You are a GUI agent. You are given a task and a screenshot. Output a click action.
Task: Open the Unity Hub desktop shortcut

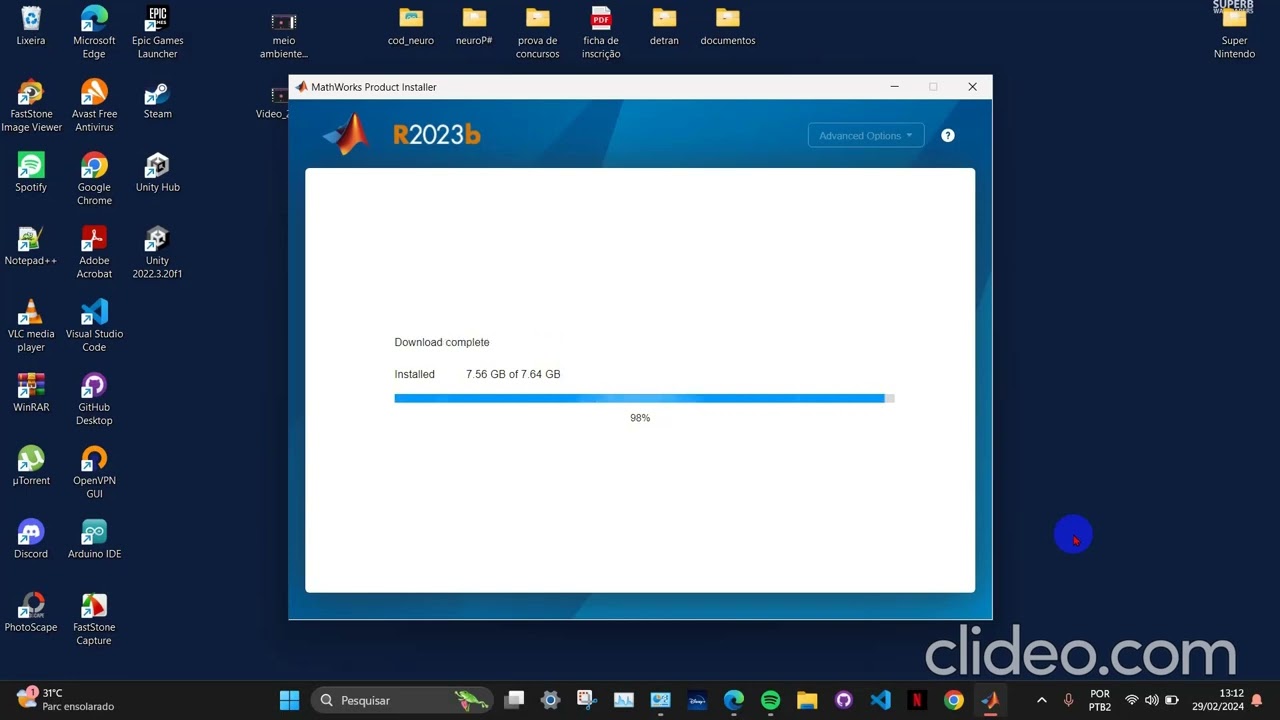click(x=157, y=173)
